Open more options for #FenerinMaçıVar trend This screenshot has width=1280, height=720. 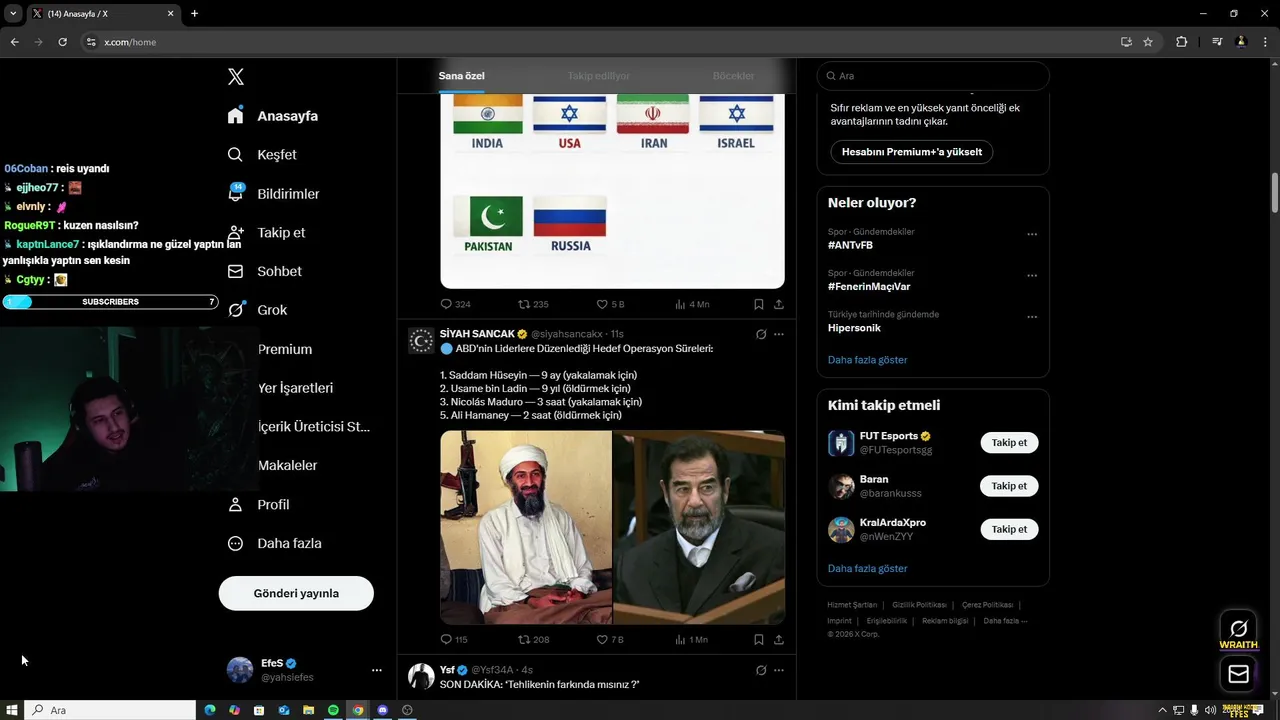1032,276
